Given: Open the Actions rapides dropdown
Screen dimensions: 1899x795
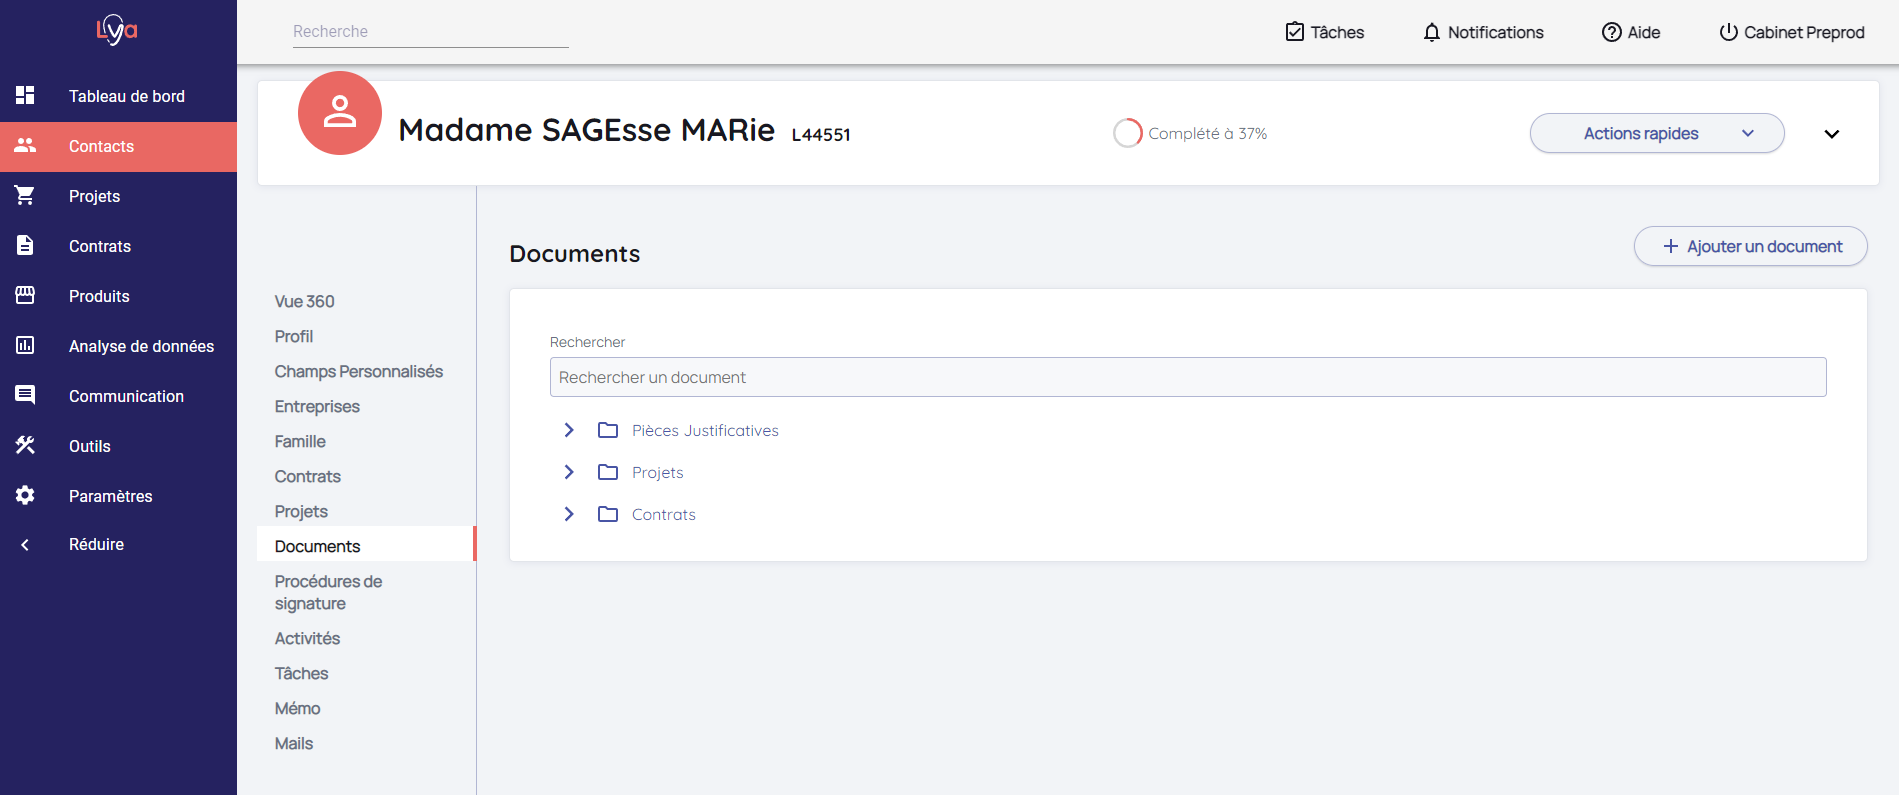Looking at the screenshot, I should [1656, 133].
